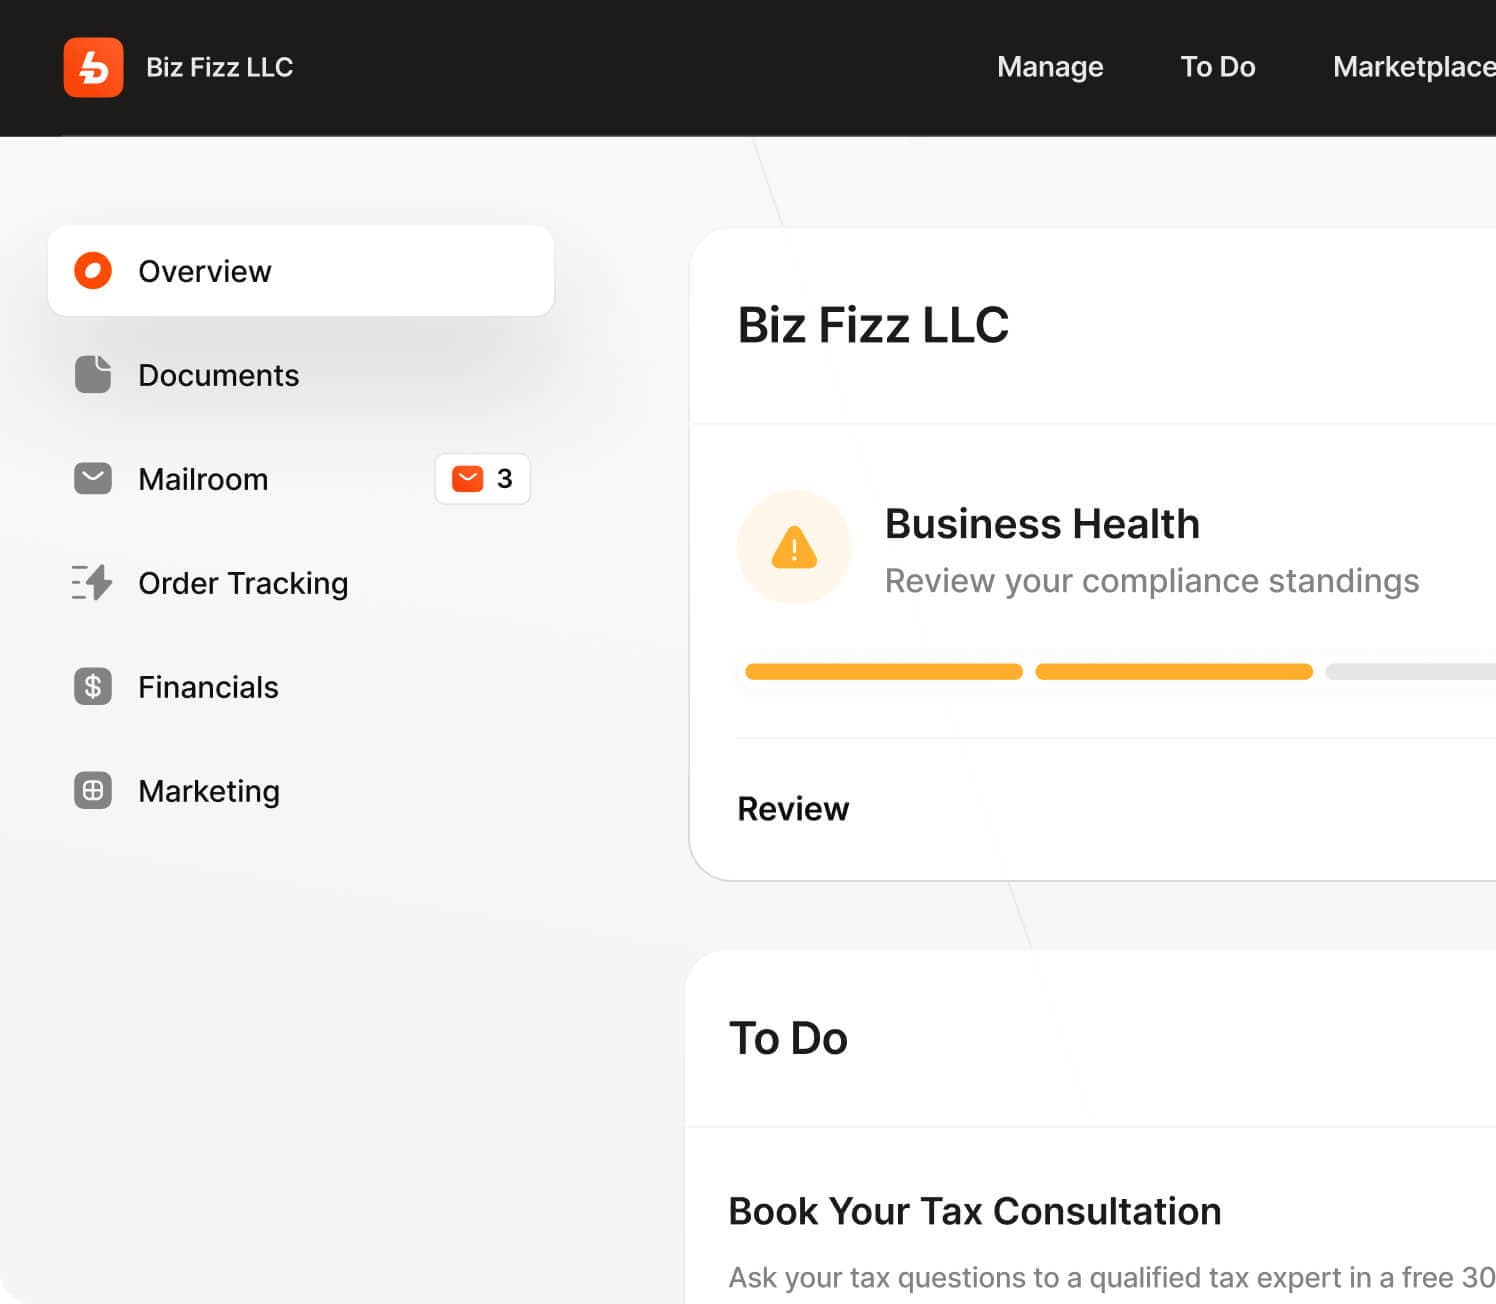
Task: Click the Review link under Business Health
Action: (793, 809)
